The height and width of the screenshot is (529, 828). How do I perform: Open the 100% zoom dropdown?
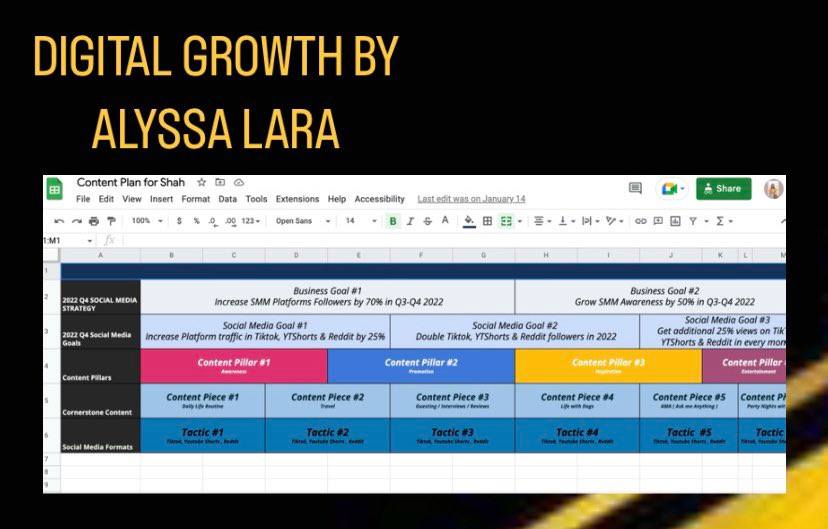coord(147,221)
